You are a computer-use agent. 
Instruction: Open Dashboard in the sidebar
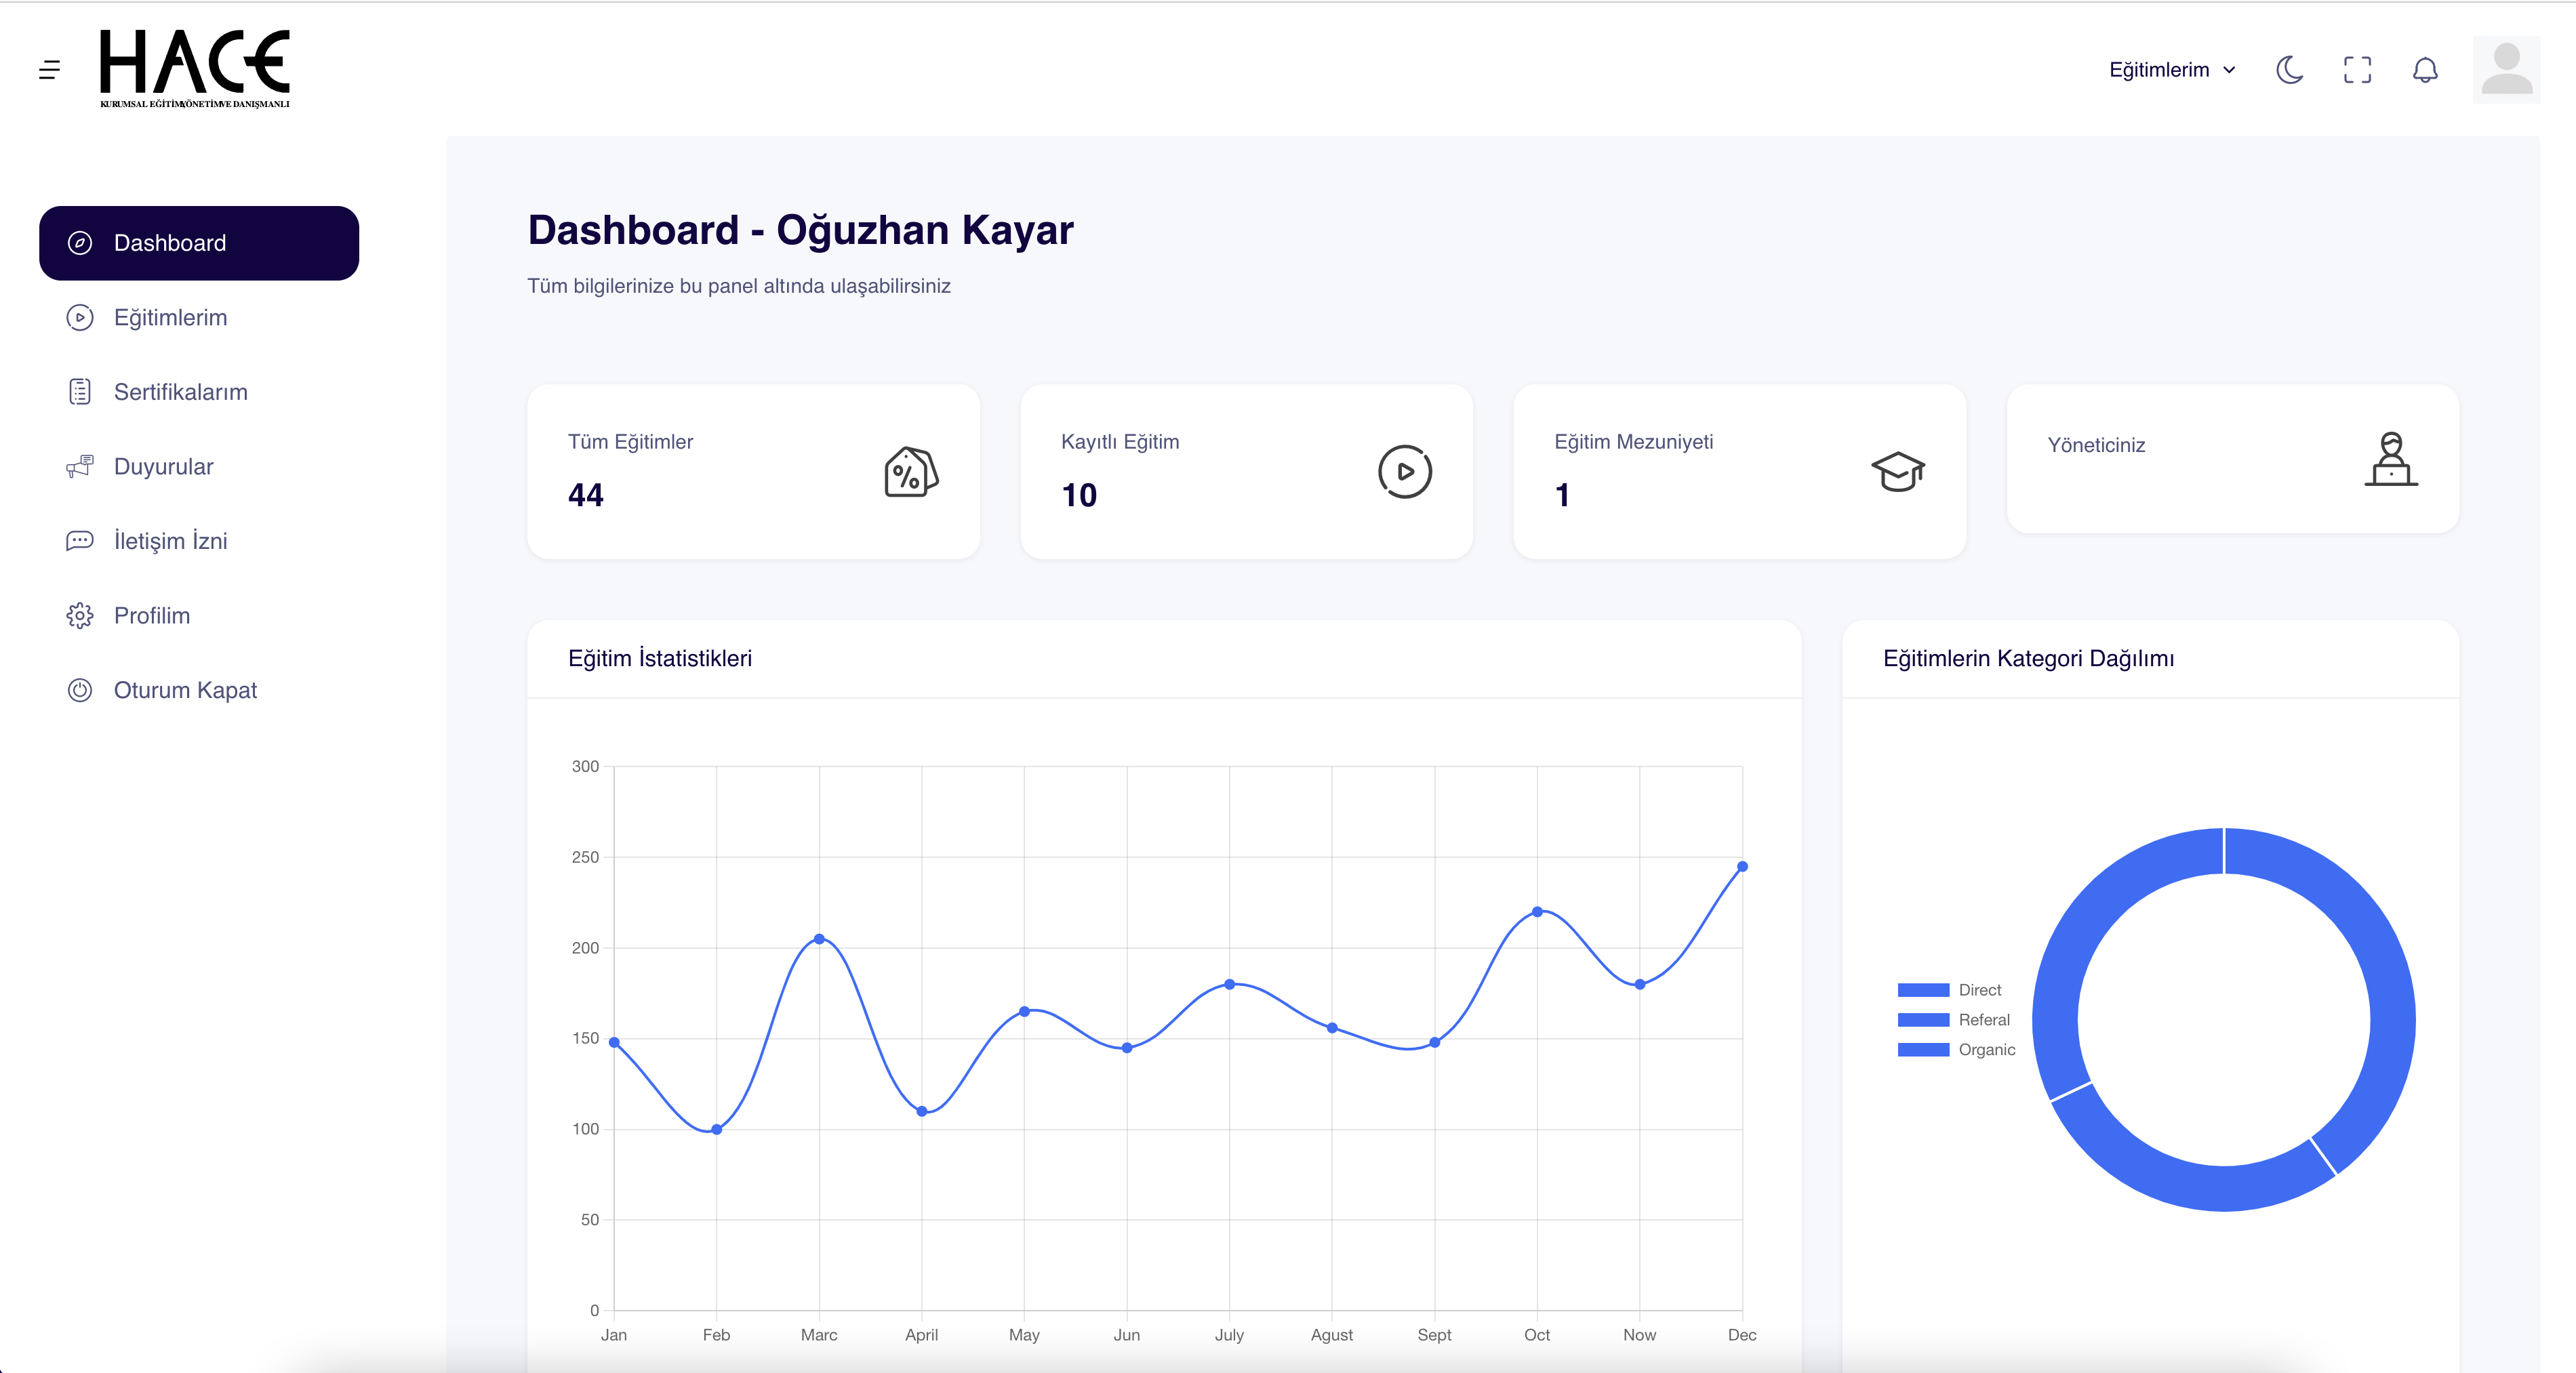coord(199,243)
